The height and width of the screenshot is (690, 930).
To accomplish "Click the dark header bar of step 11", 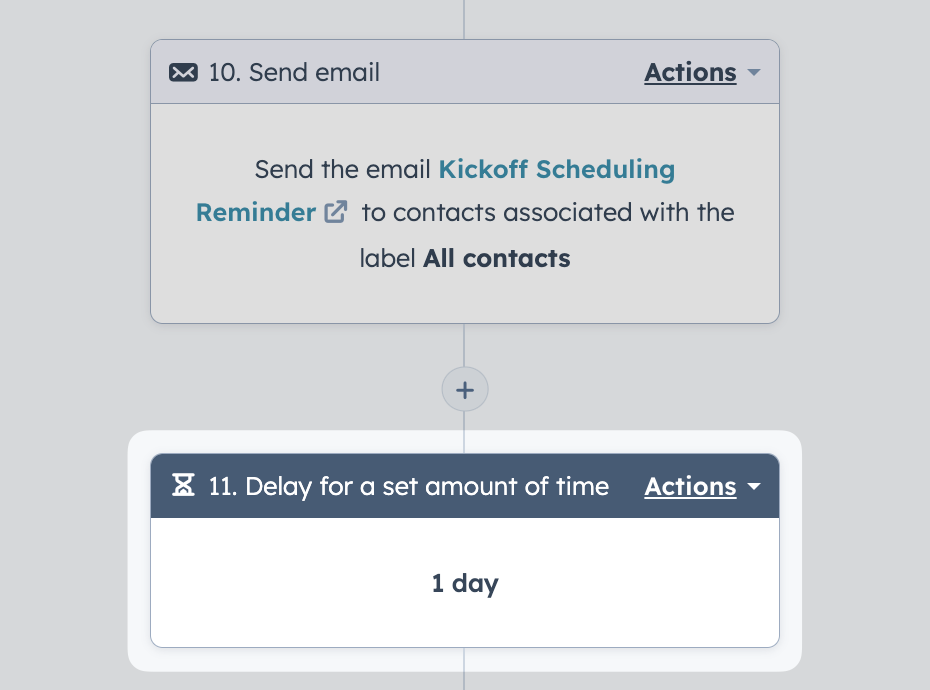I will click(465, 486).
